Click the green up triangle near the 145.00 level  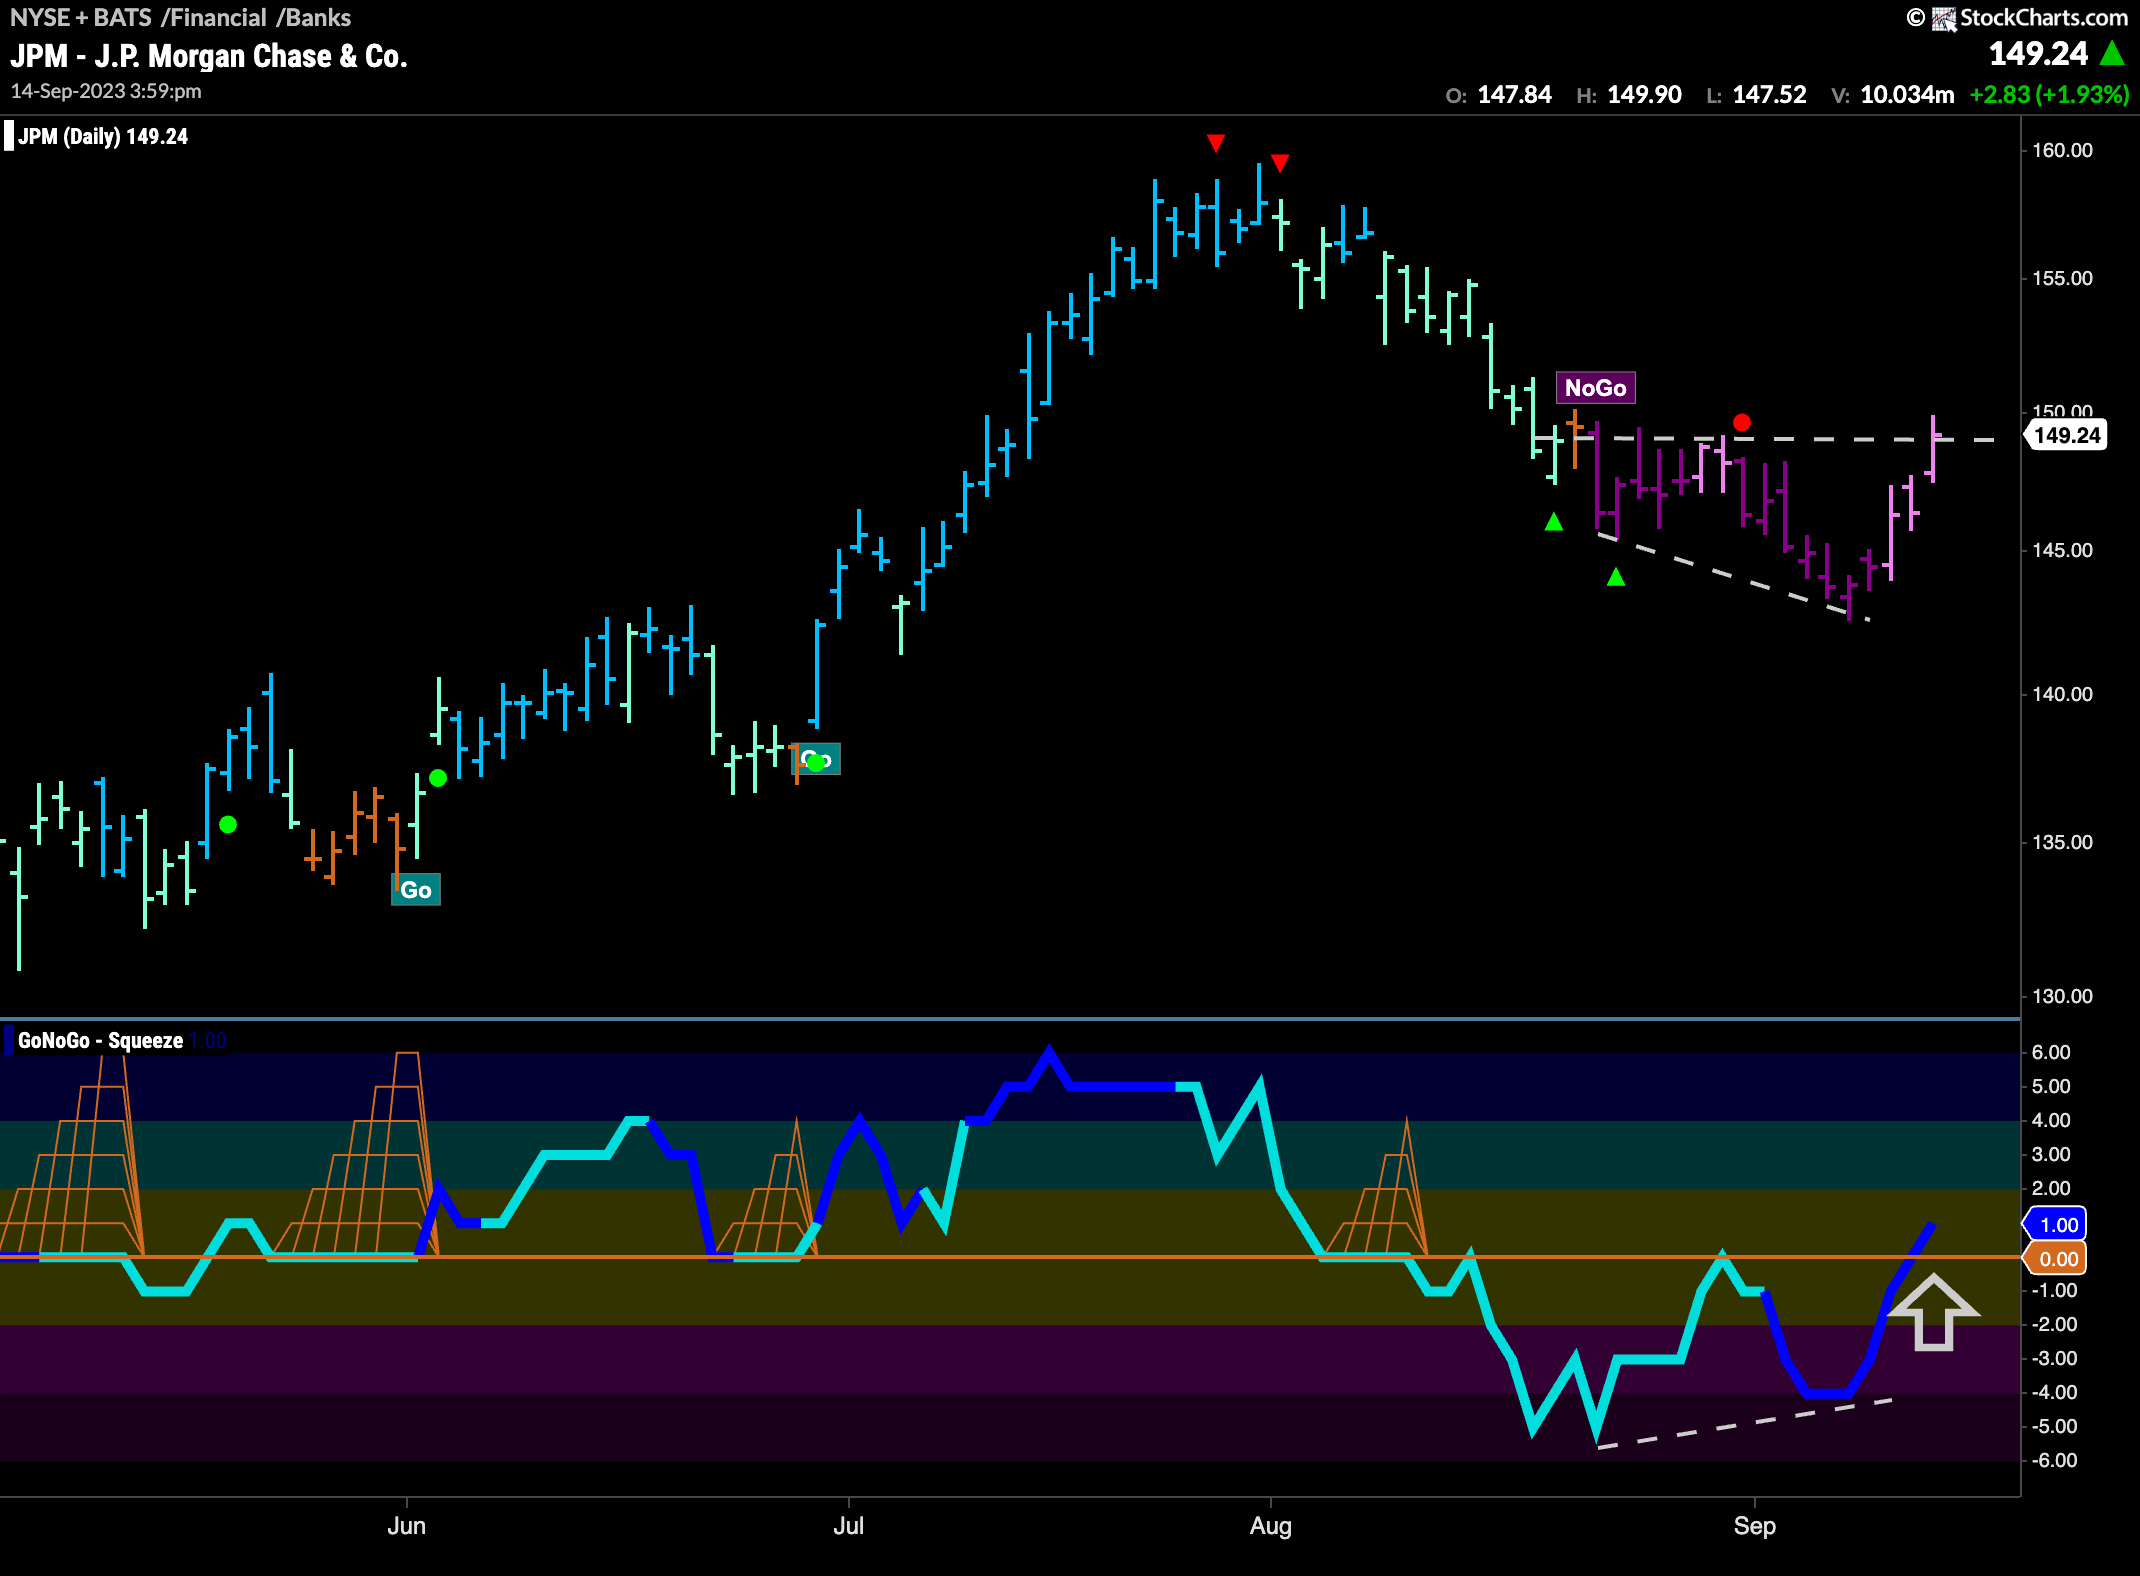click(x=1616, y=577)
